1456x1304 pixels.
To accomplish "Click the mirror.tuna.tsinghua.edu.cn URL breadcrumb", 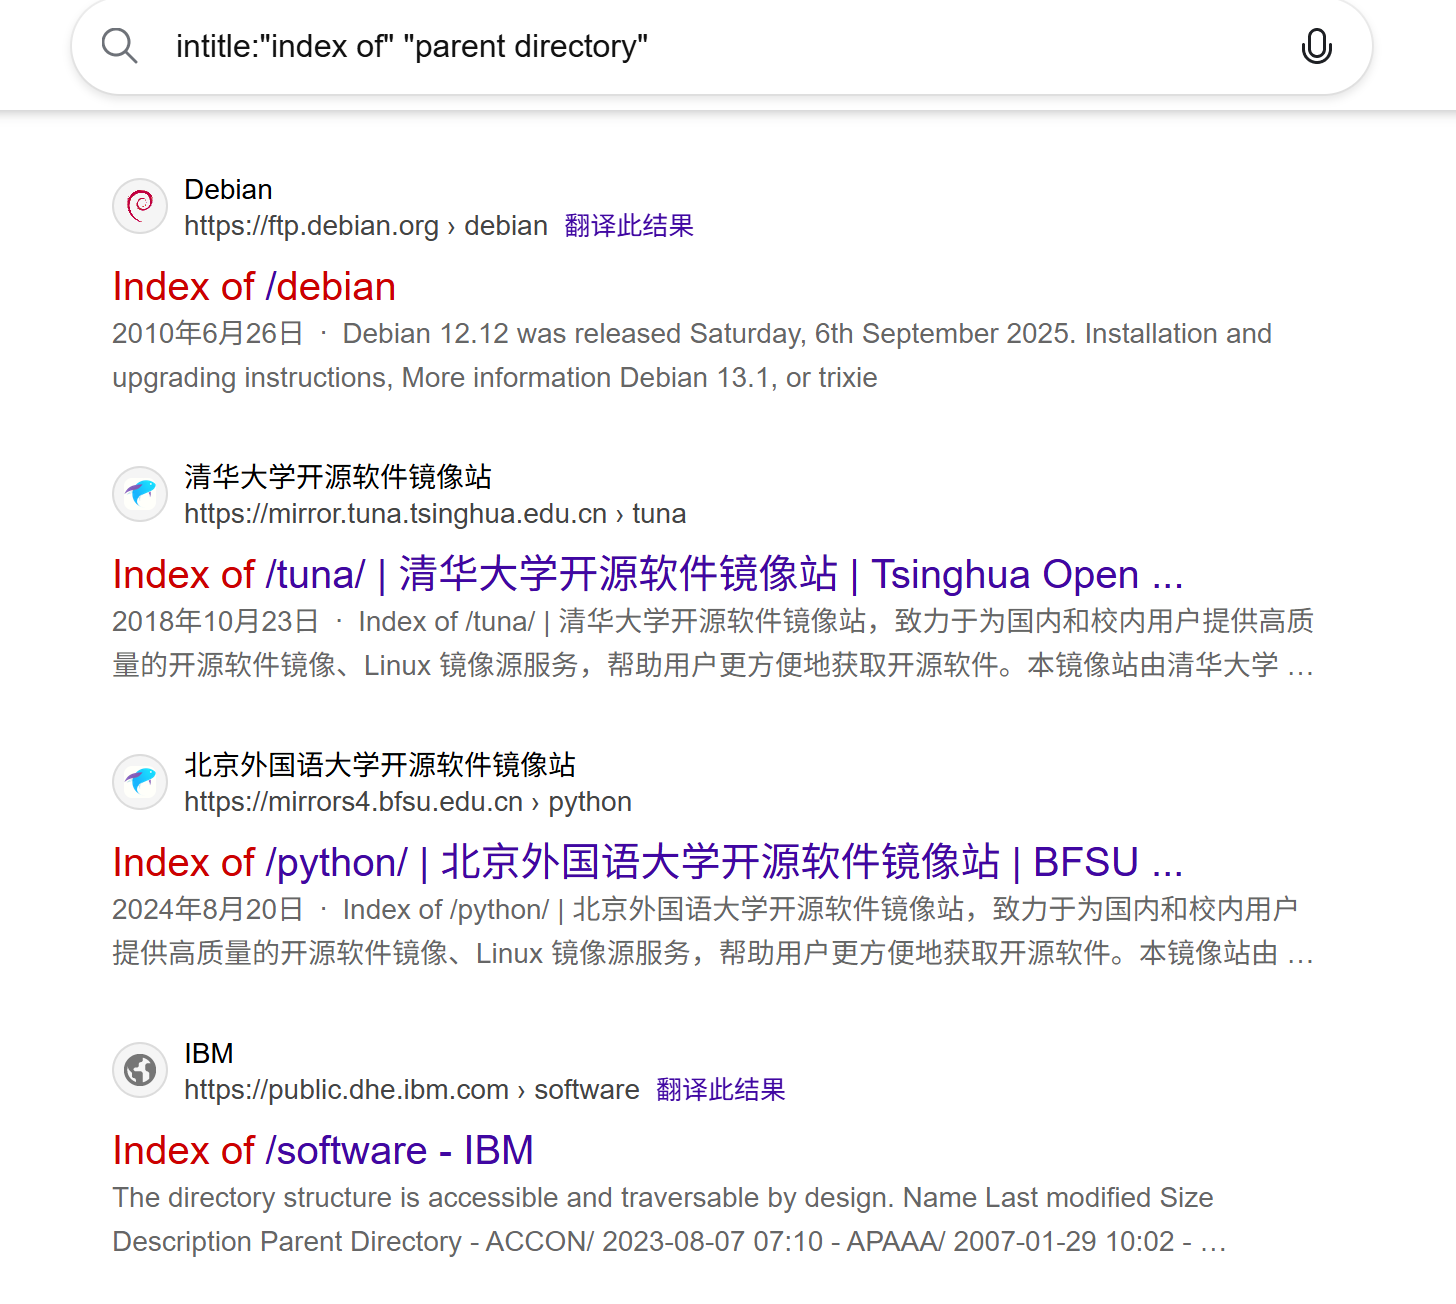I will (x=435, y=514).
